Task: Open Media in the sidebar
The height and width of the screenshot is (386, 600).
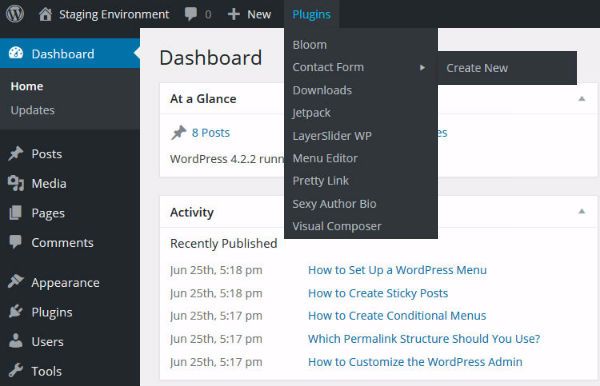Action: point(49,184)
